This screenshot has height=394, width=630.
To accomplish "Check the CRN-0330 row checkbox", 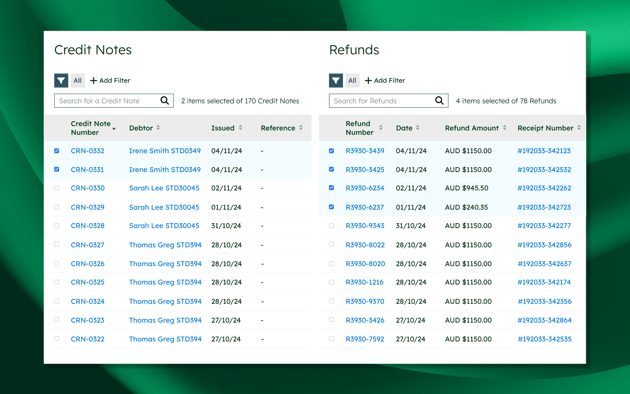I will [57, 188].
